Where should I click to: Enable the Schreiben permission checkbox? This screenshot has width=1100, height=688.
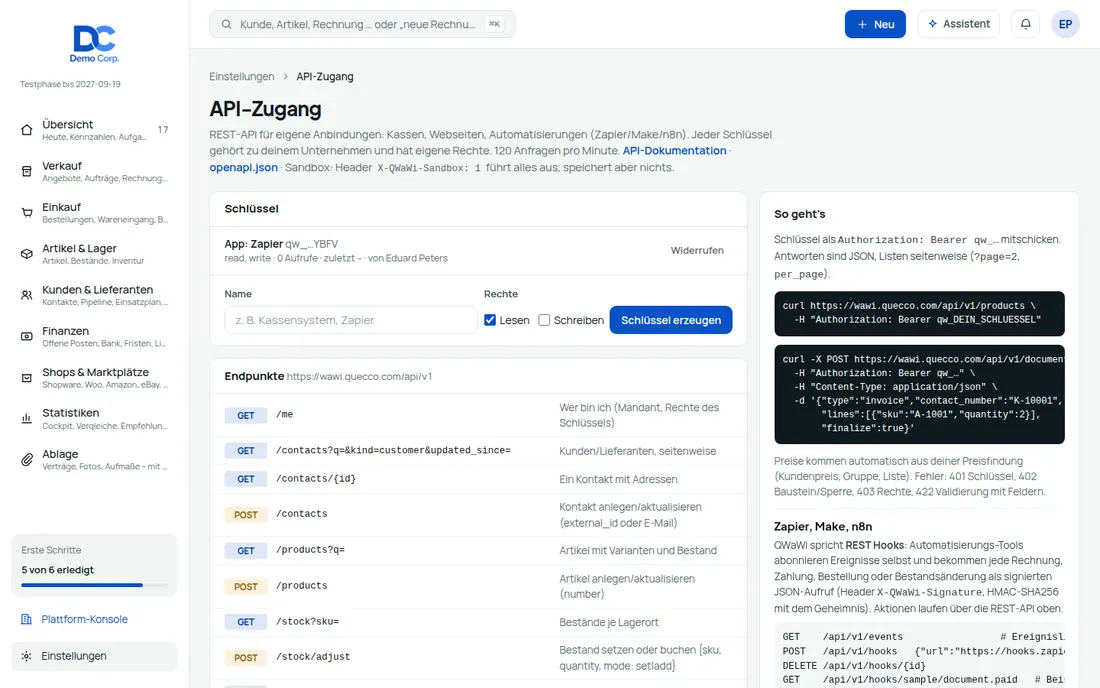coord(544,320)
